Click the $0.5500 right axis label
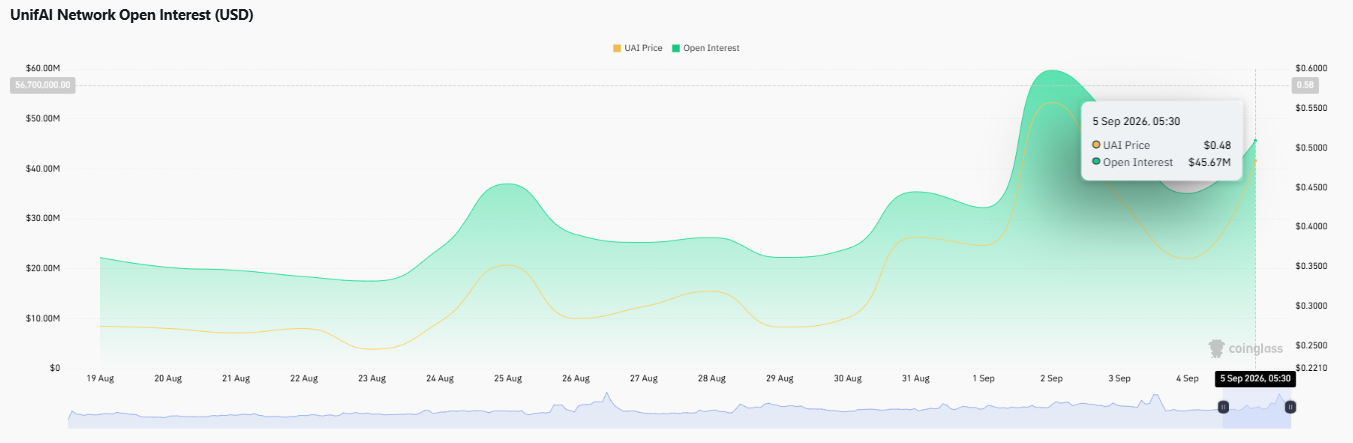This screenshot has height=443, width=1353. tap(1311, 108)
